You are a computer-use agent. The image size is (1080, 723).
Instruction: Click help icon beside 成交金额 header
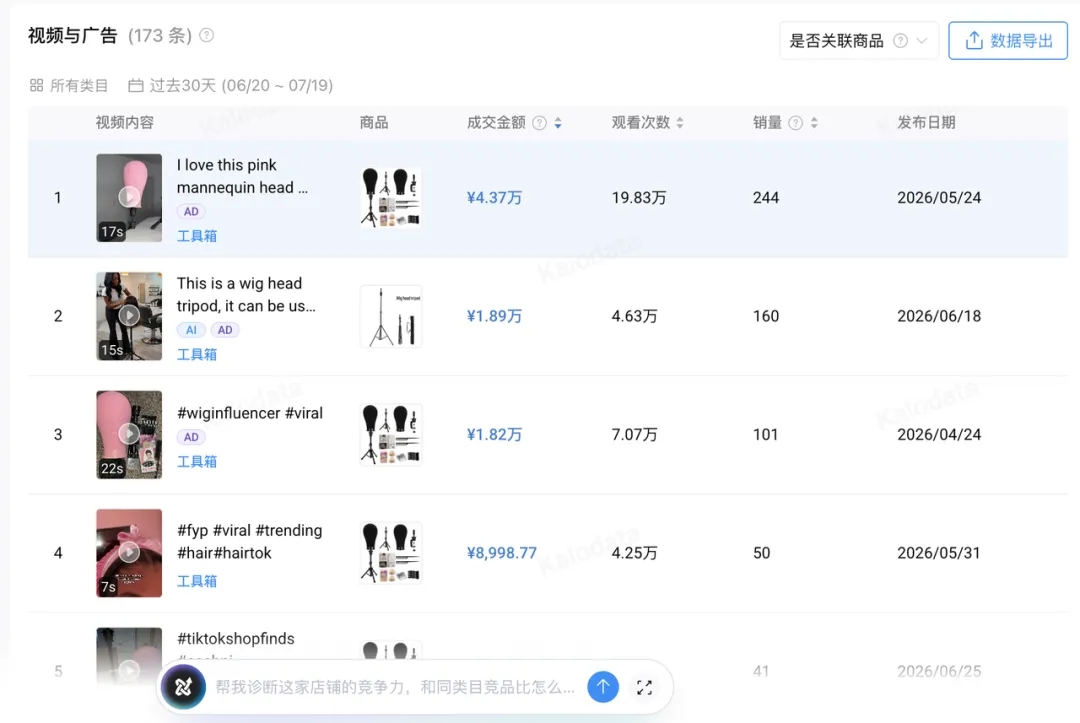pyautogui.click(x=539, y=123)
